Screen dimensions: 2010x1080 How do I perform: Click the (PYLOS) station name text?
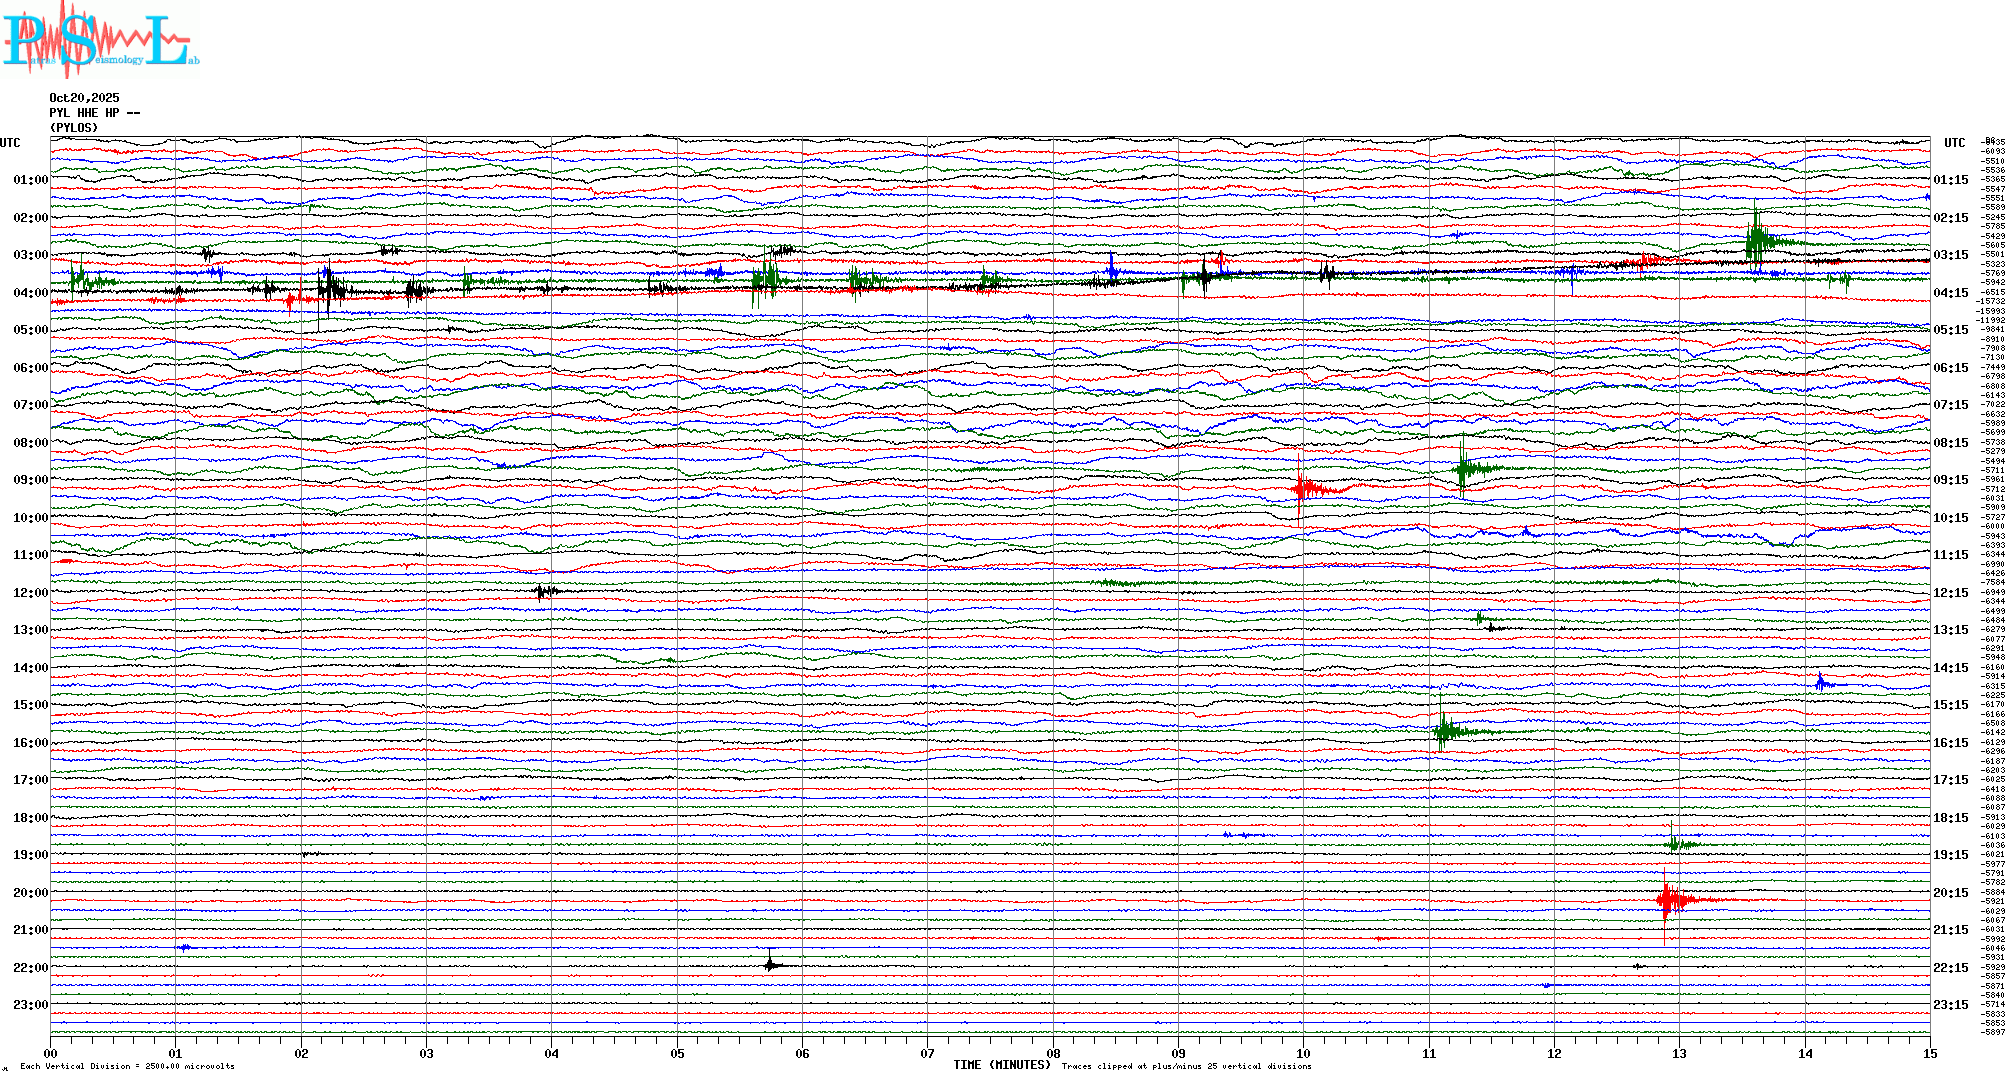point(74,128)
